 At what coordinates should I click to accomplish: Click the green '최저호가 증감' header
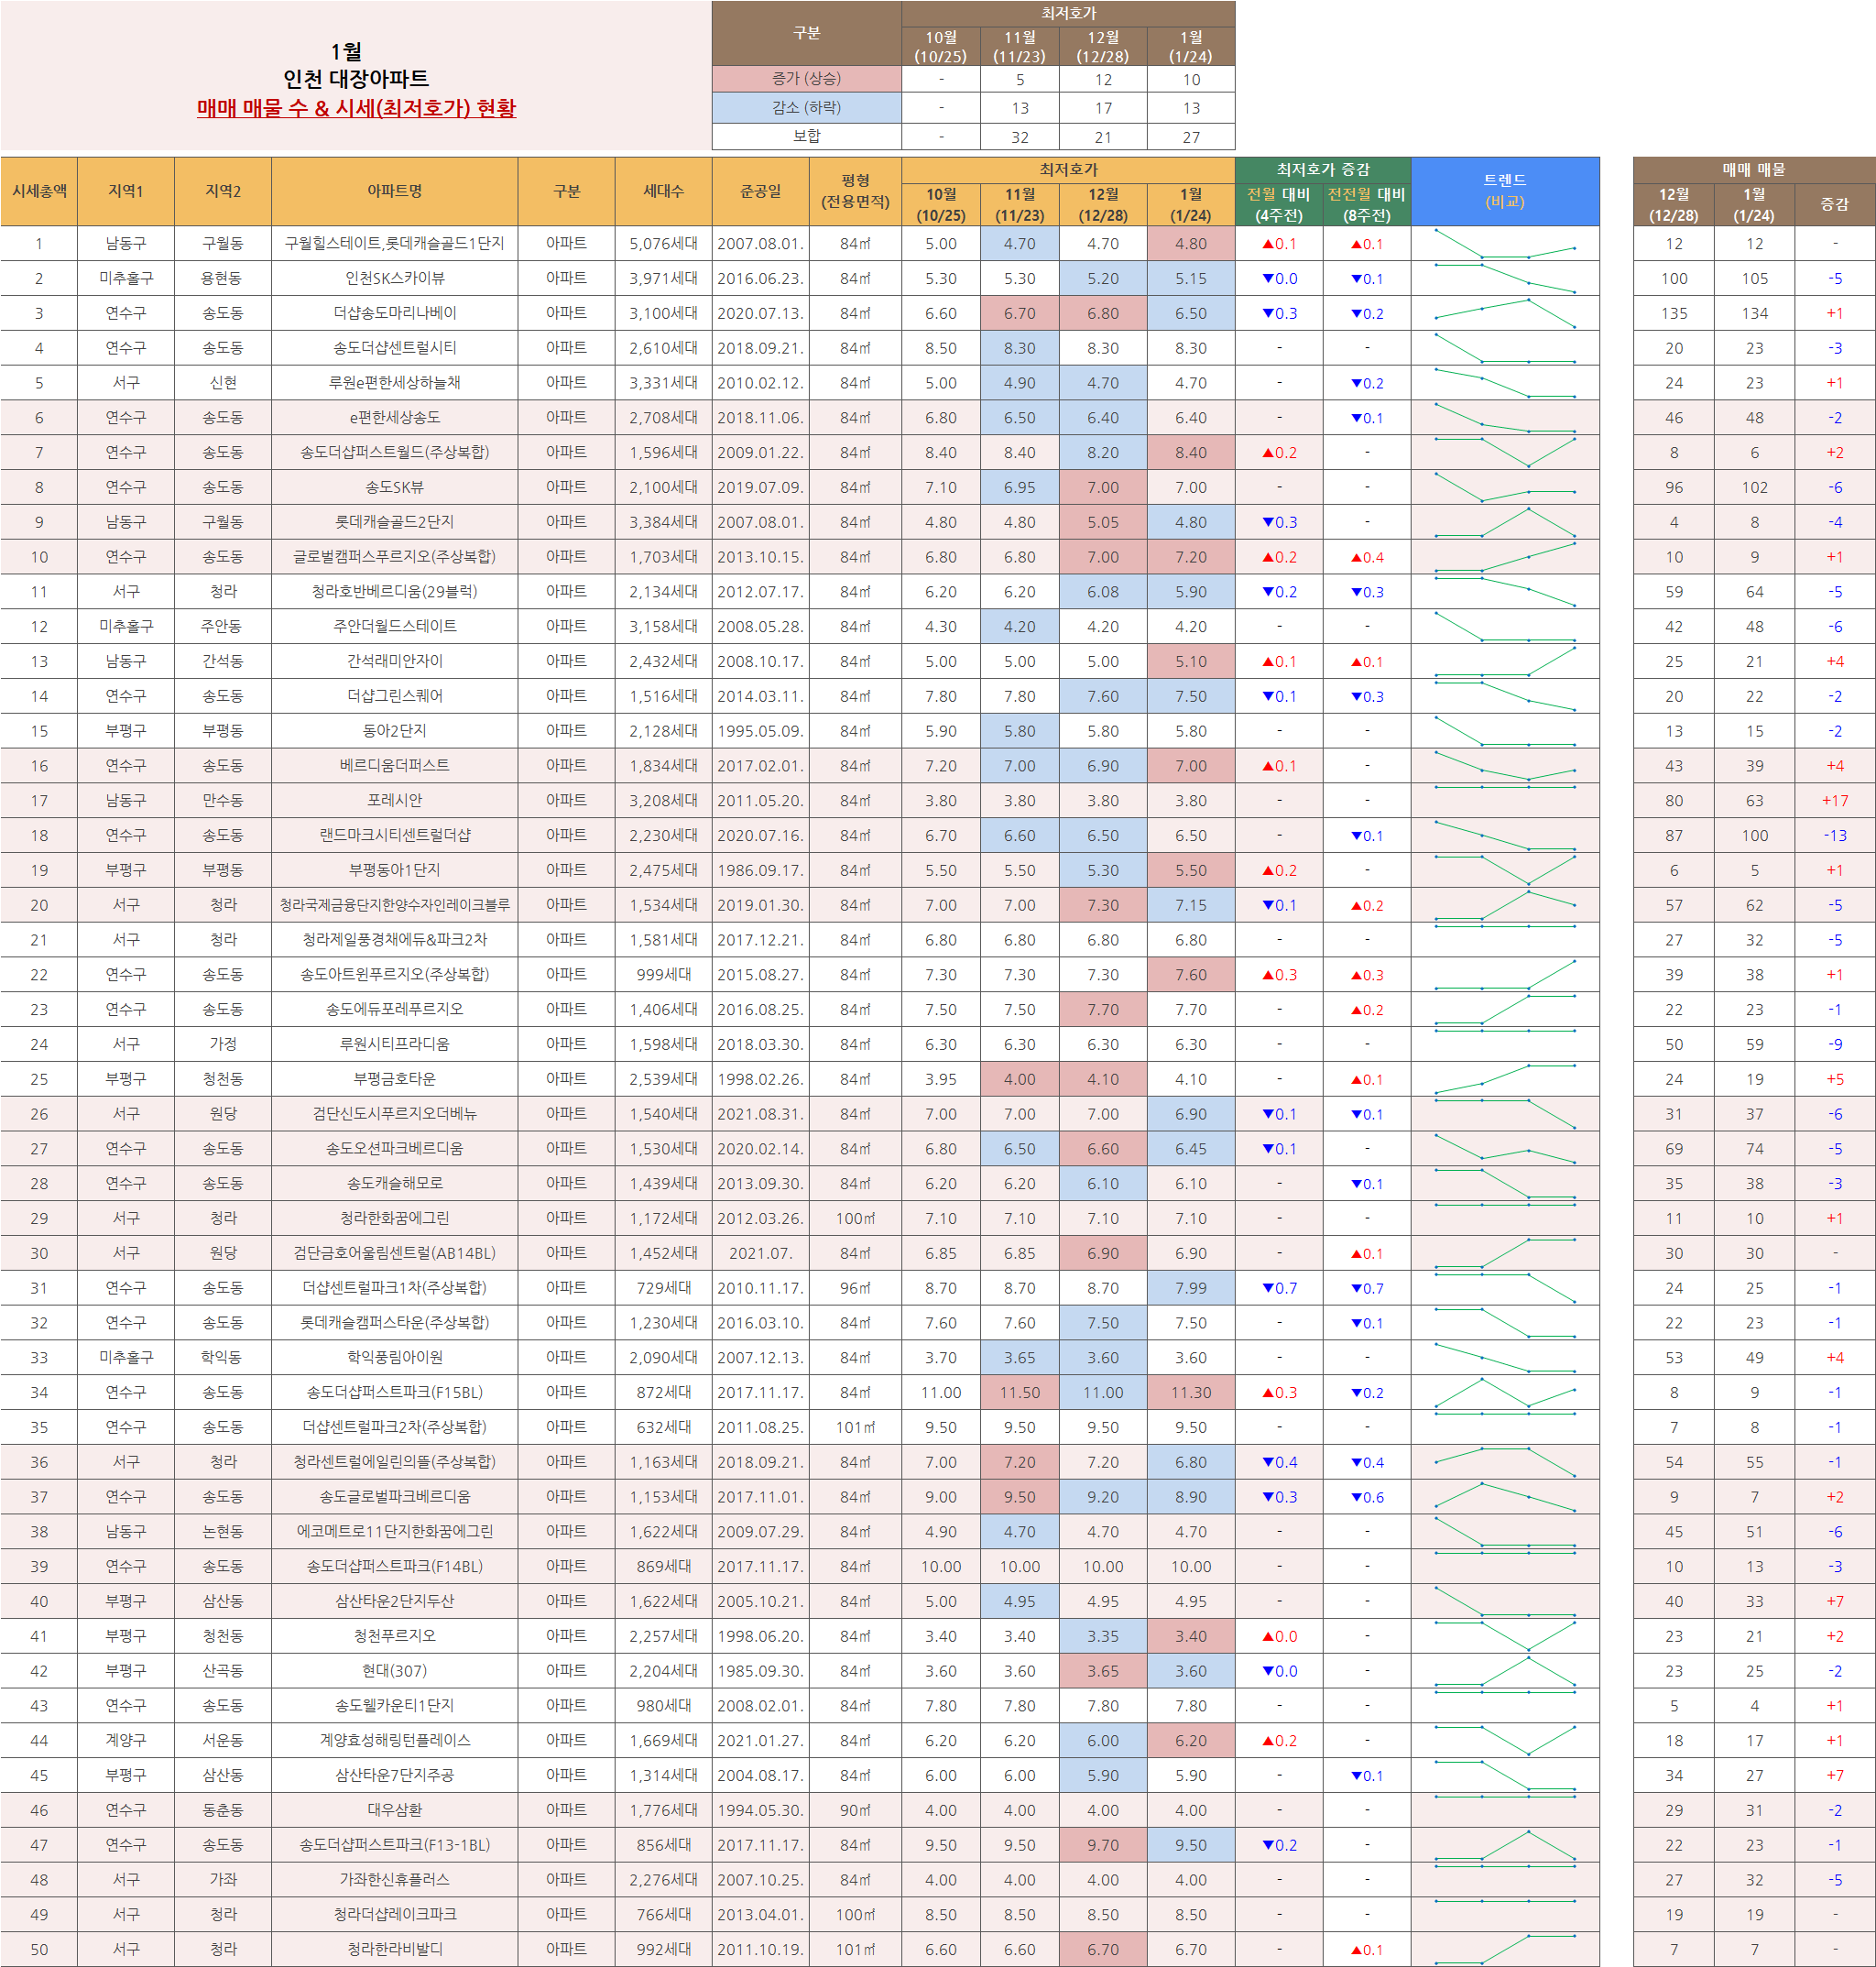1322,170
